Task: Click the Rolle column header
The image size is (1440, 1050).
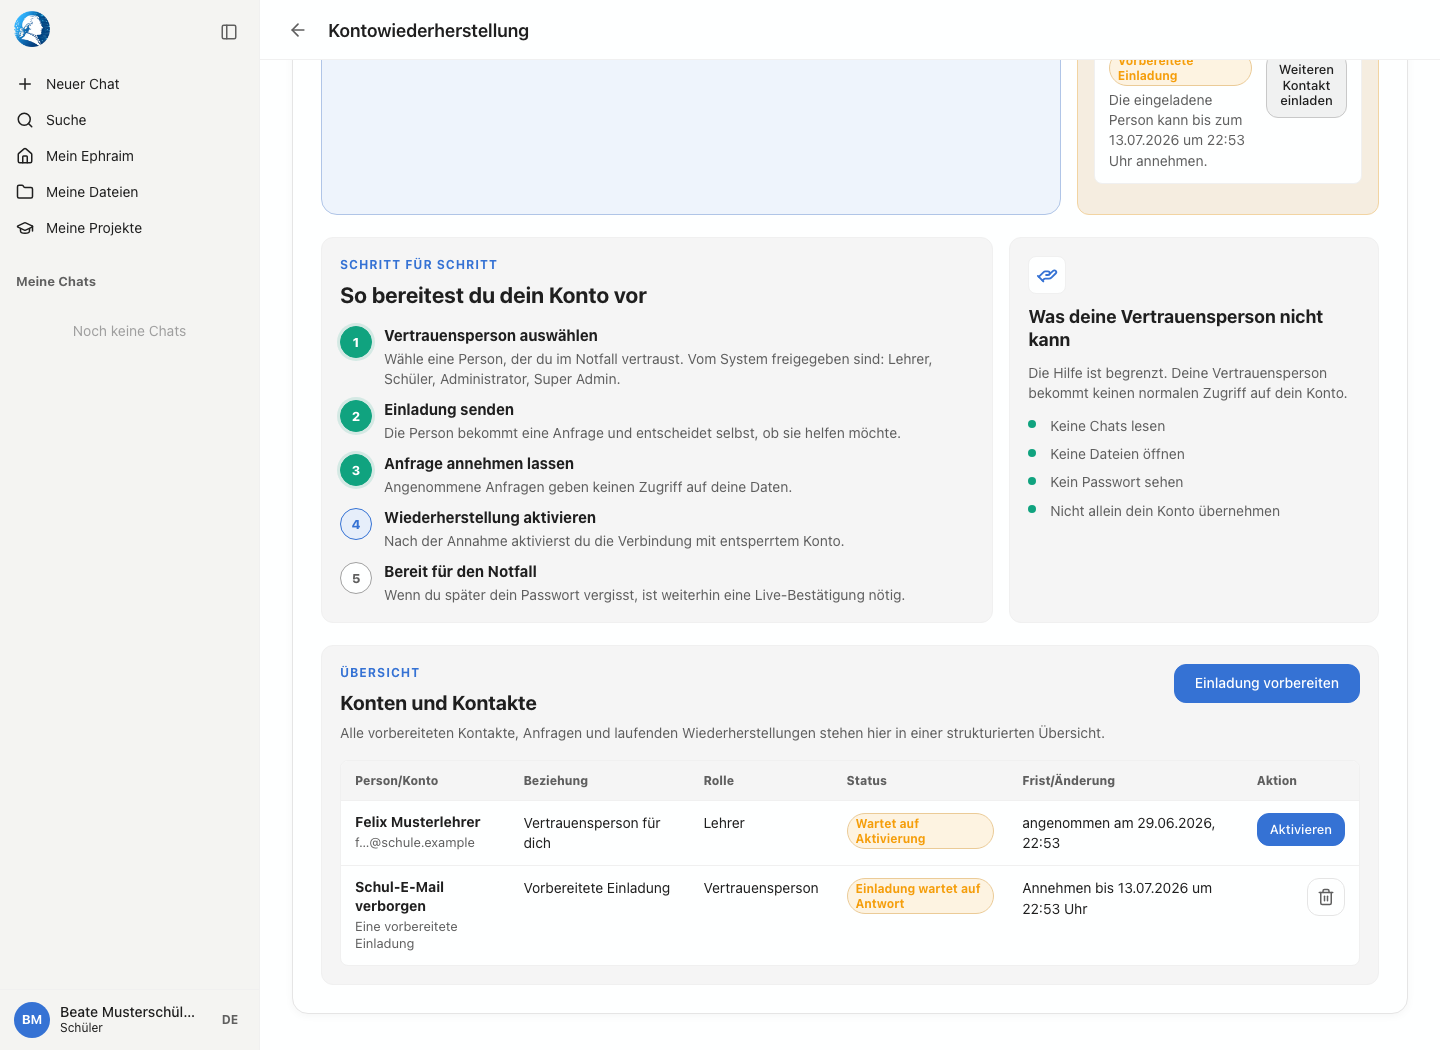Action: coord(718,781)
